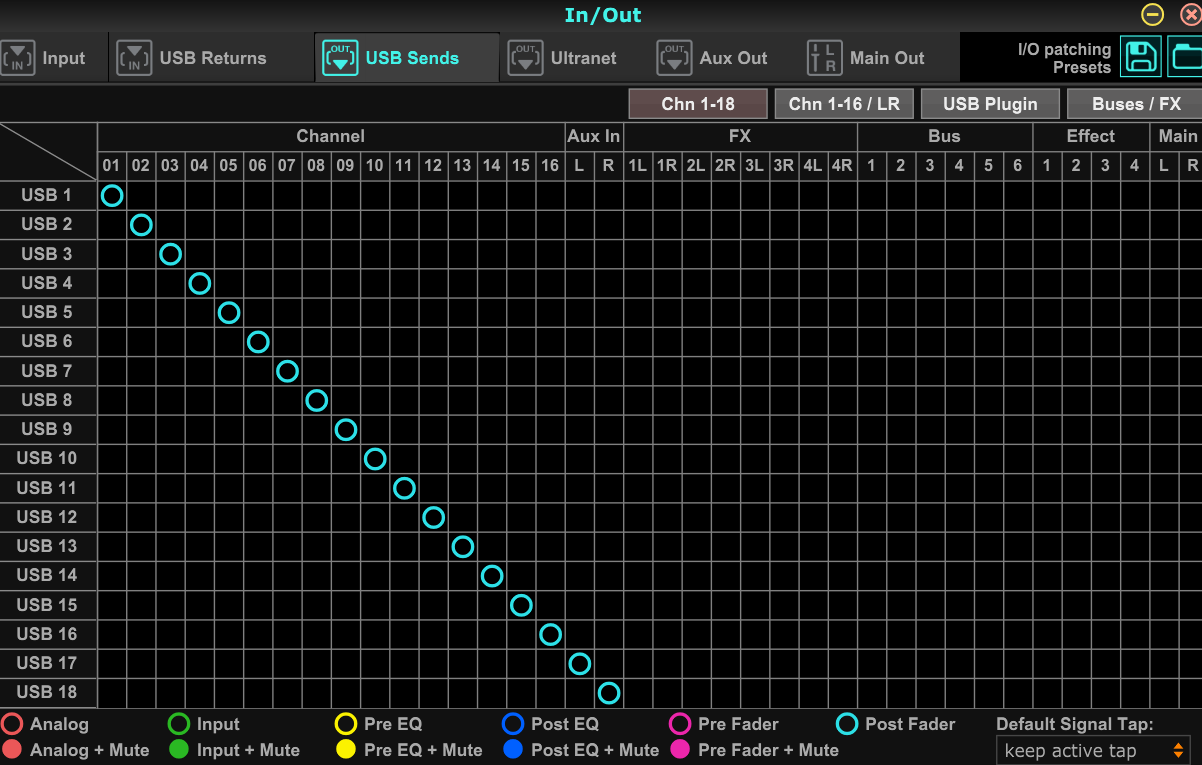Toggle USB 9 patch on channel 09
The image size is (1202, 765).
tap(345, 429)
